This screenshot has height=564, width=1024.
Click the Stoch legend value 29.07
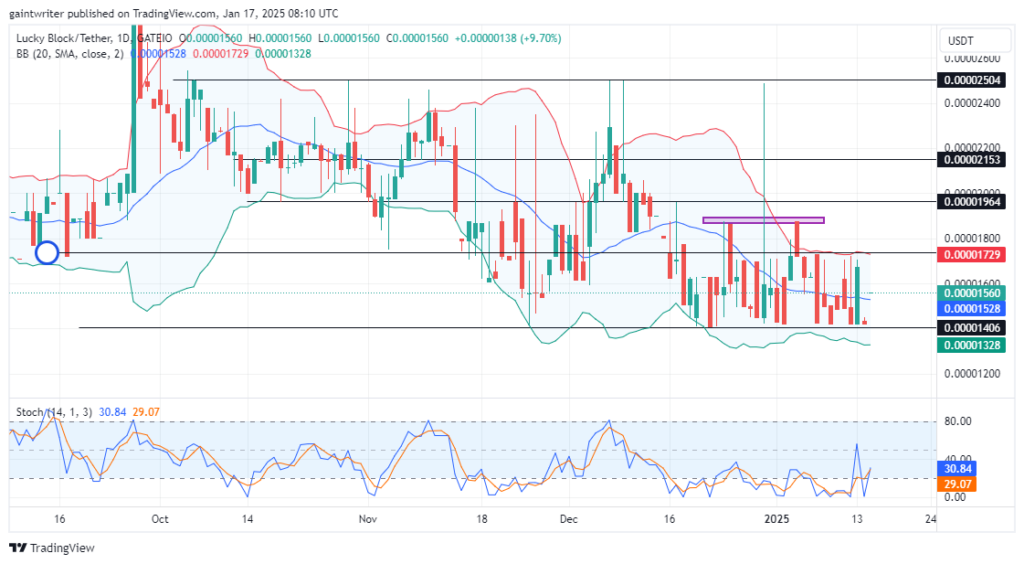146,412
